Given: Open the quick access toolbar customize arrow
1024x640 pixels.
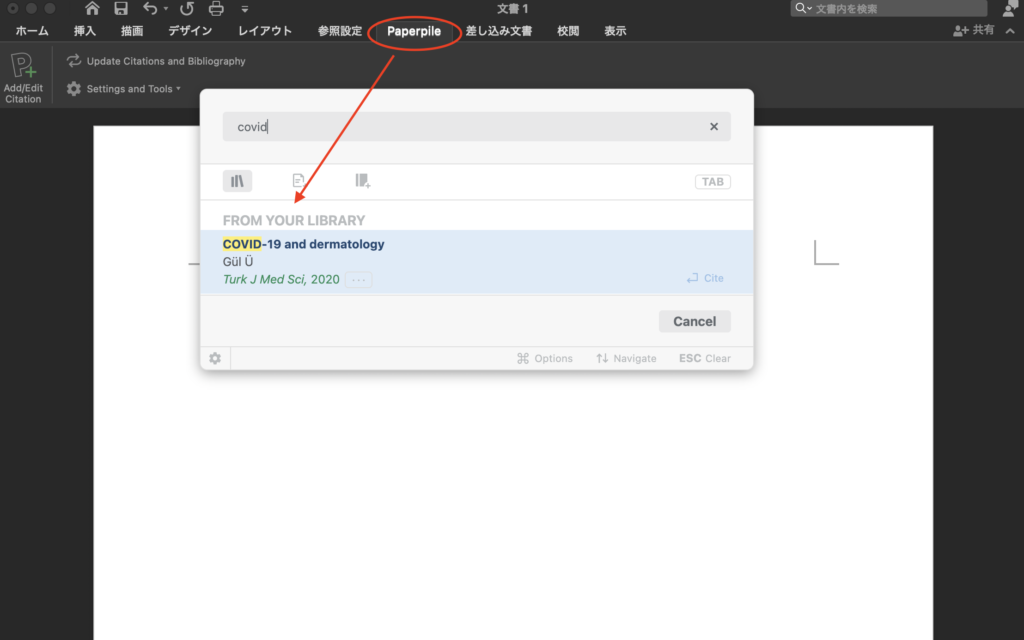Looking at the screenshot, I should tap(245, 9).
